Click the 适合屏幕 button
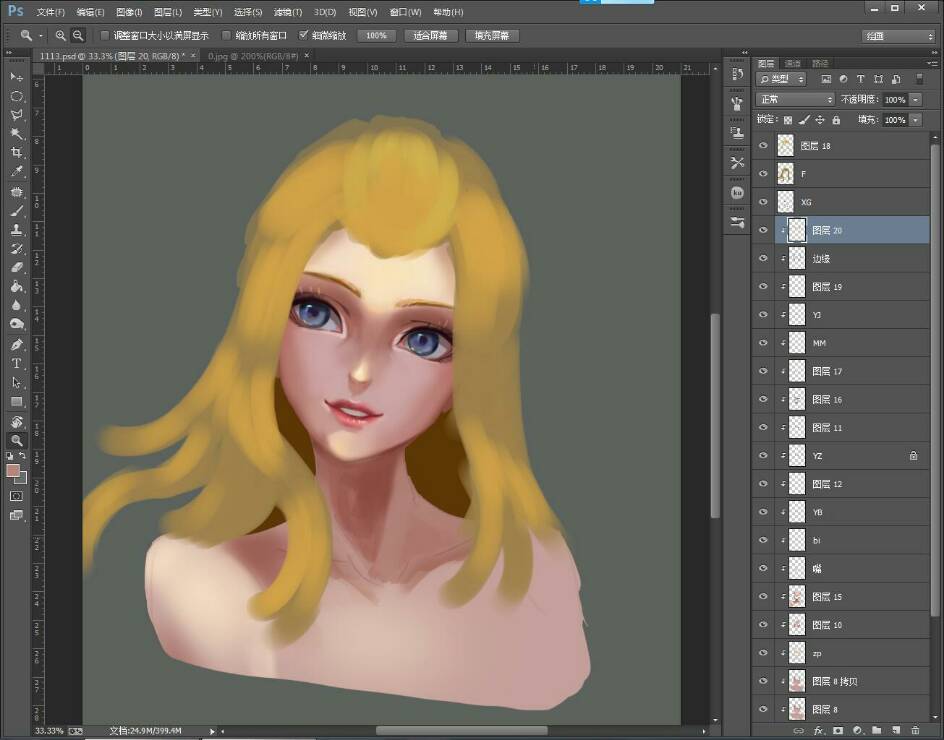This screenshot has height=740, width=944. tap(432, 35)
